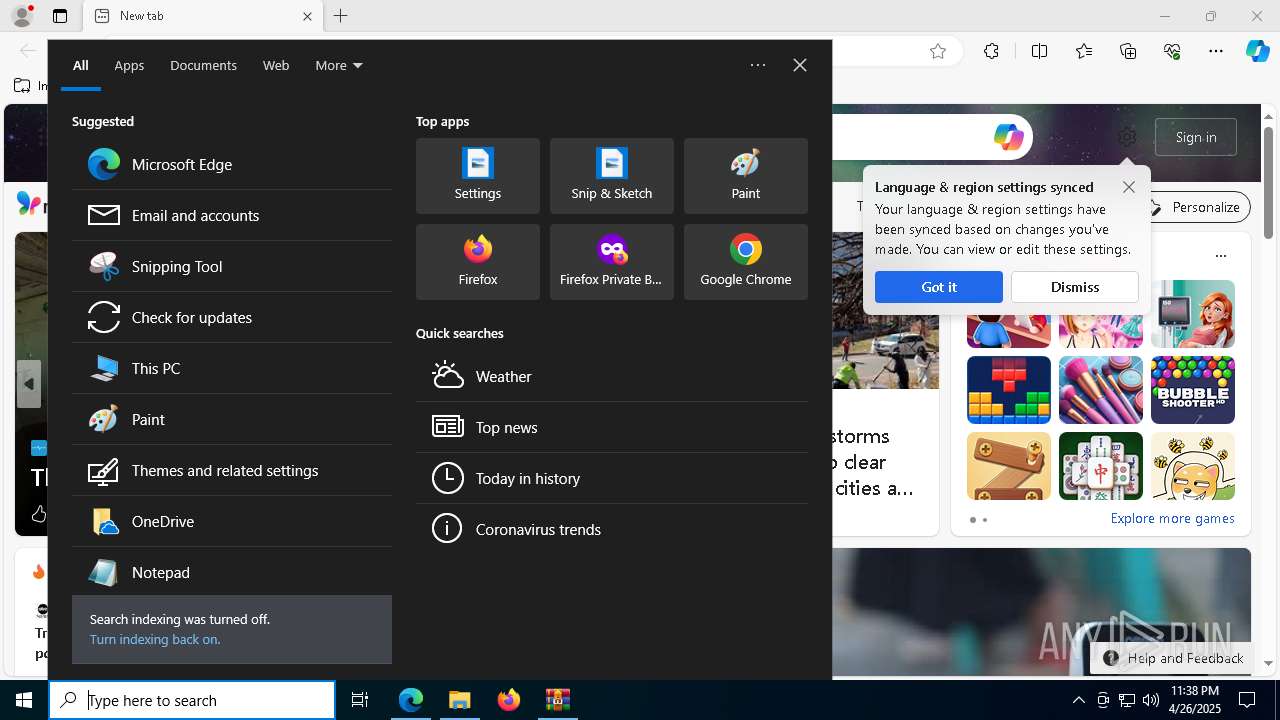Open the games widget more options ellipsis
This screenshot has height=720, width=1280.
coord(1221,256)
